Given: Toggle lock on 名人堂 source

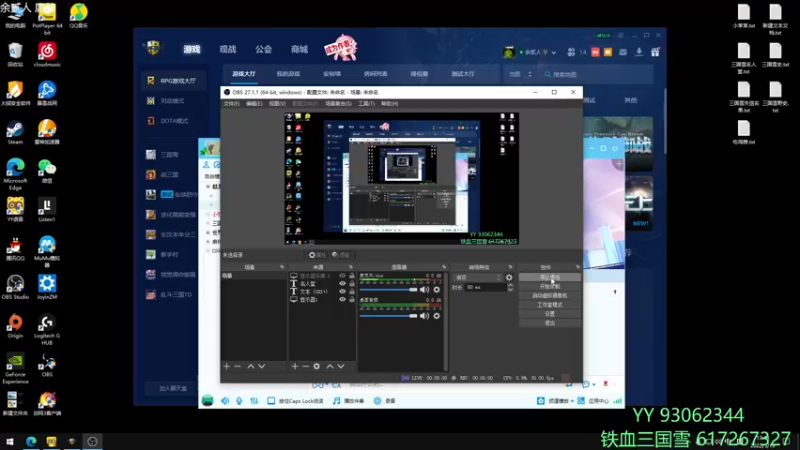Looking at the screenshot, I should click(352, 284).
